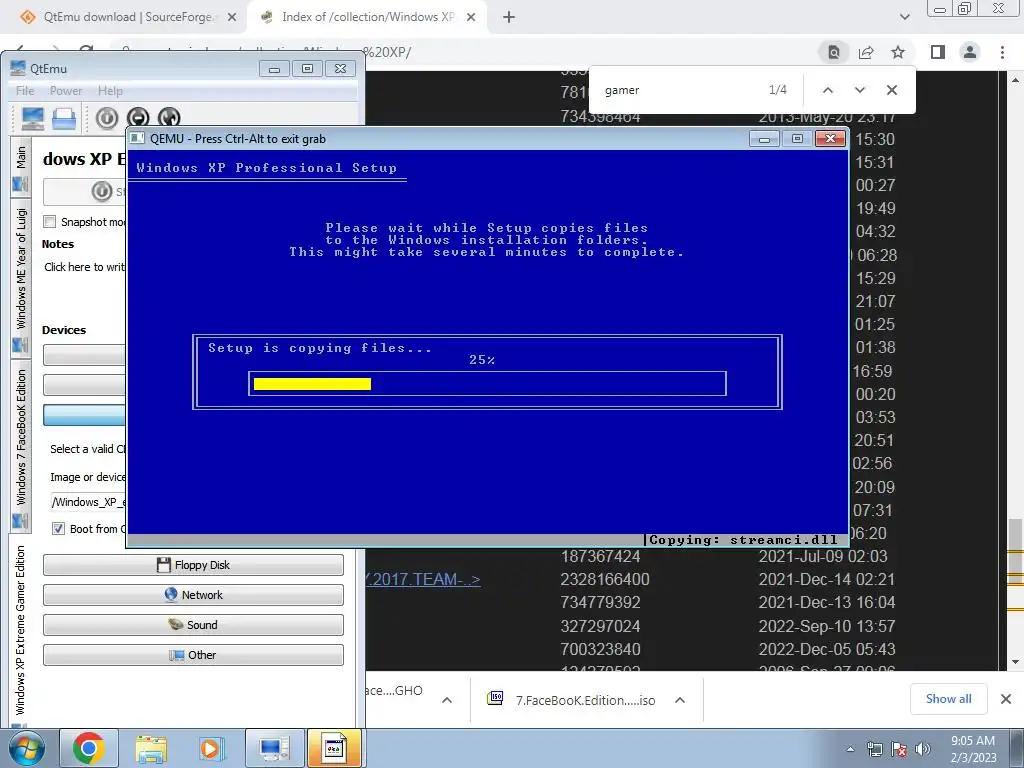The width and height of the screenshot is (1024, 768).
Task: Click the QEMU window title bar icon
Action: (137, 138)
